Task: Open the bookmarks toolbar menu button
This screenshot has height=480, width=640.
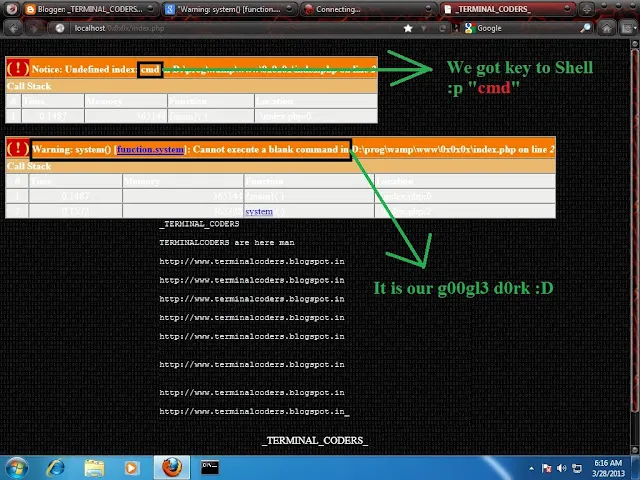Action: pyautogui.click(x=628, y=28)
